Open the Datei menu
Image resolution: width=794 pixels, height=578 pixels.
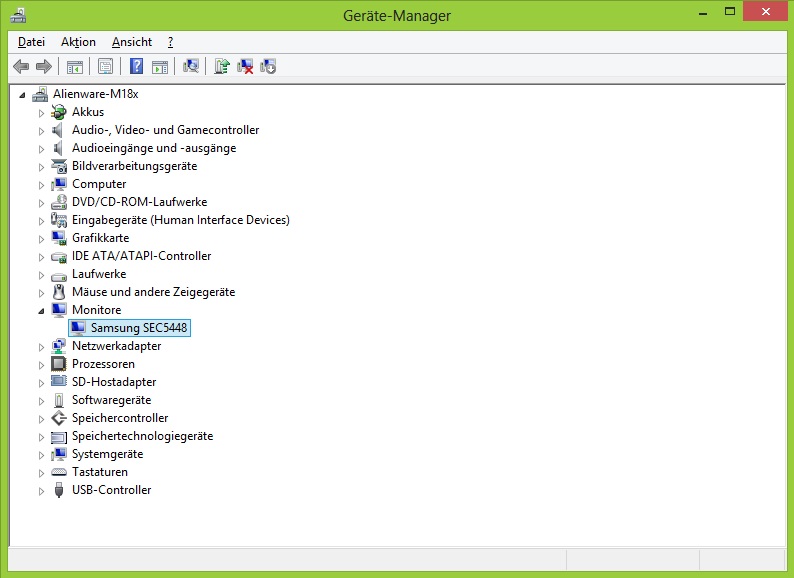[x=31, y=42]
